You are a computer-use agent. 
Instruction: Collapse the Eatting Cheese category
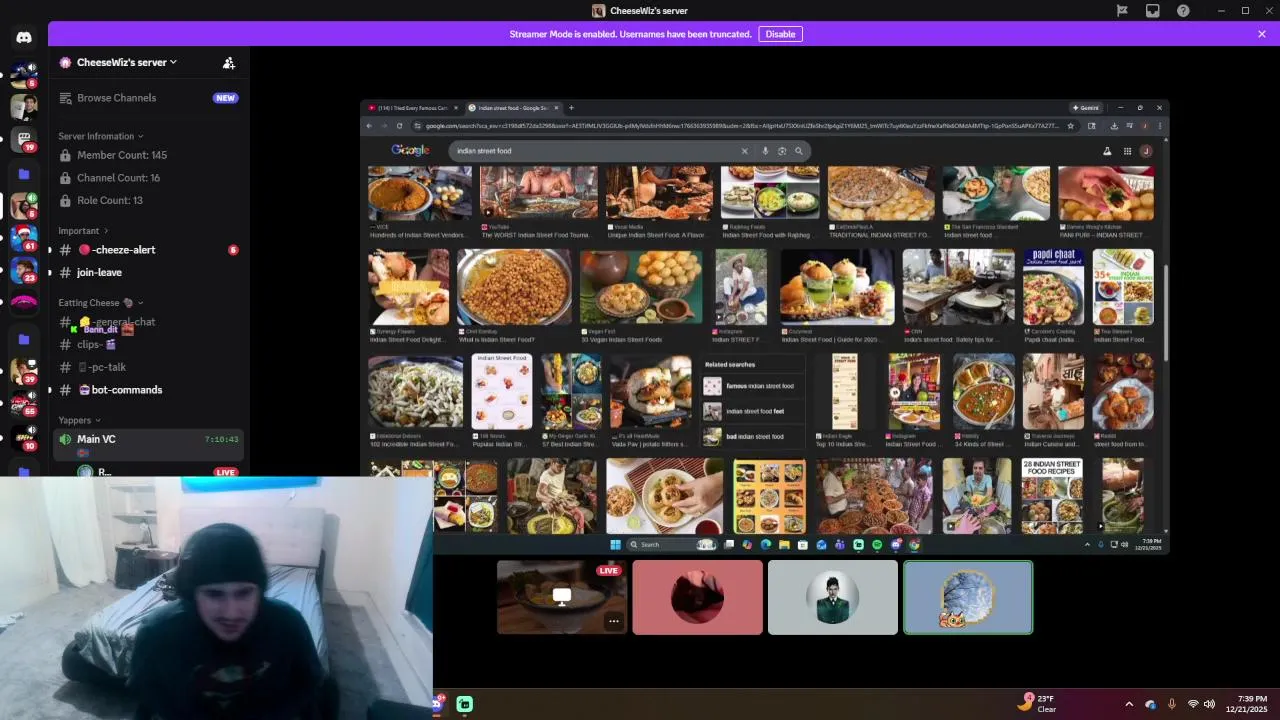(100, 303)
